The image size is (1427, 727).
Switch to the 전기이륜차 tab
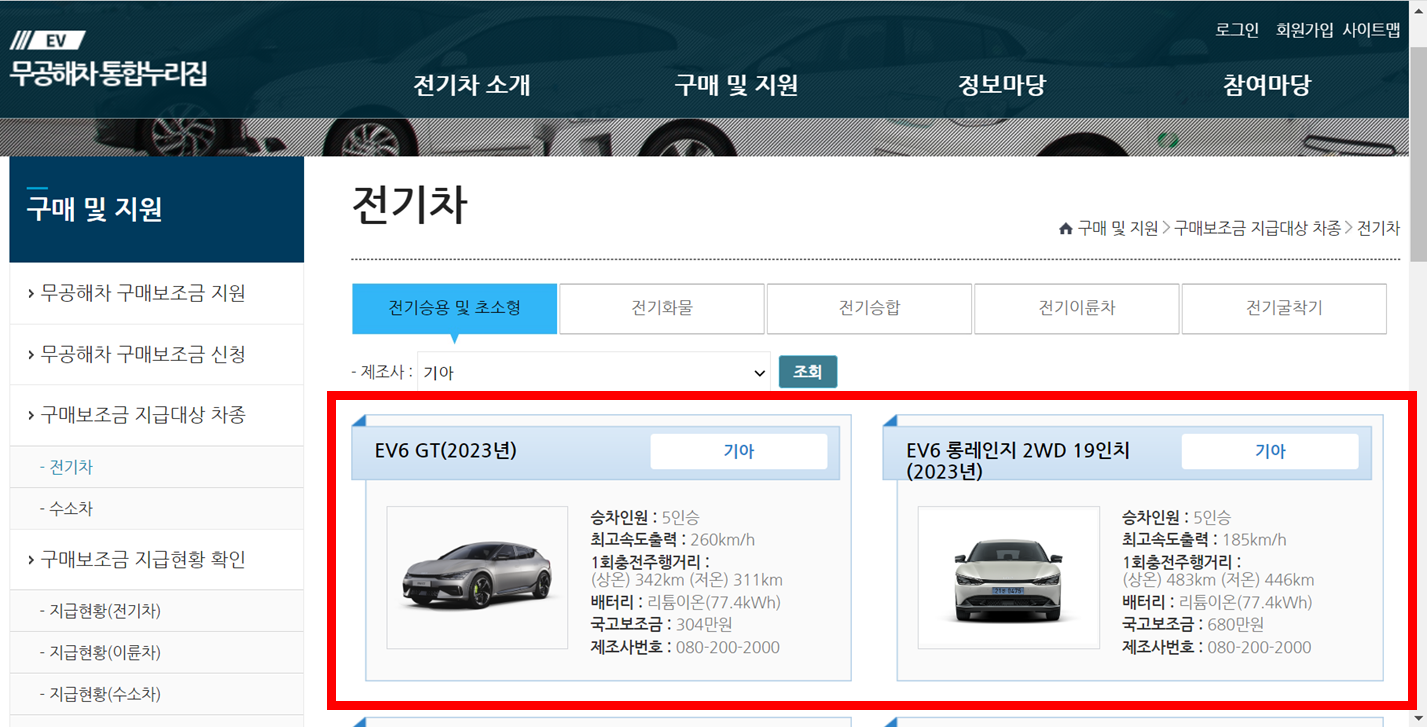coord(1077,308)
